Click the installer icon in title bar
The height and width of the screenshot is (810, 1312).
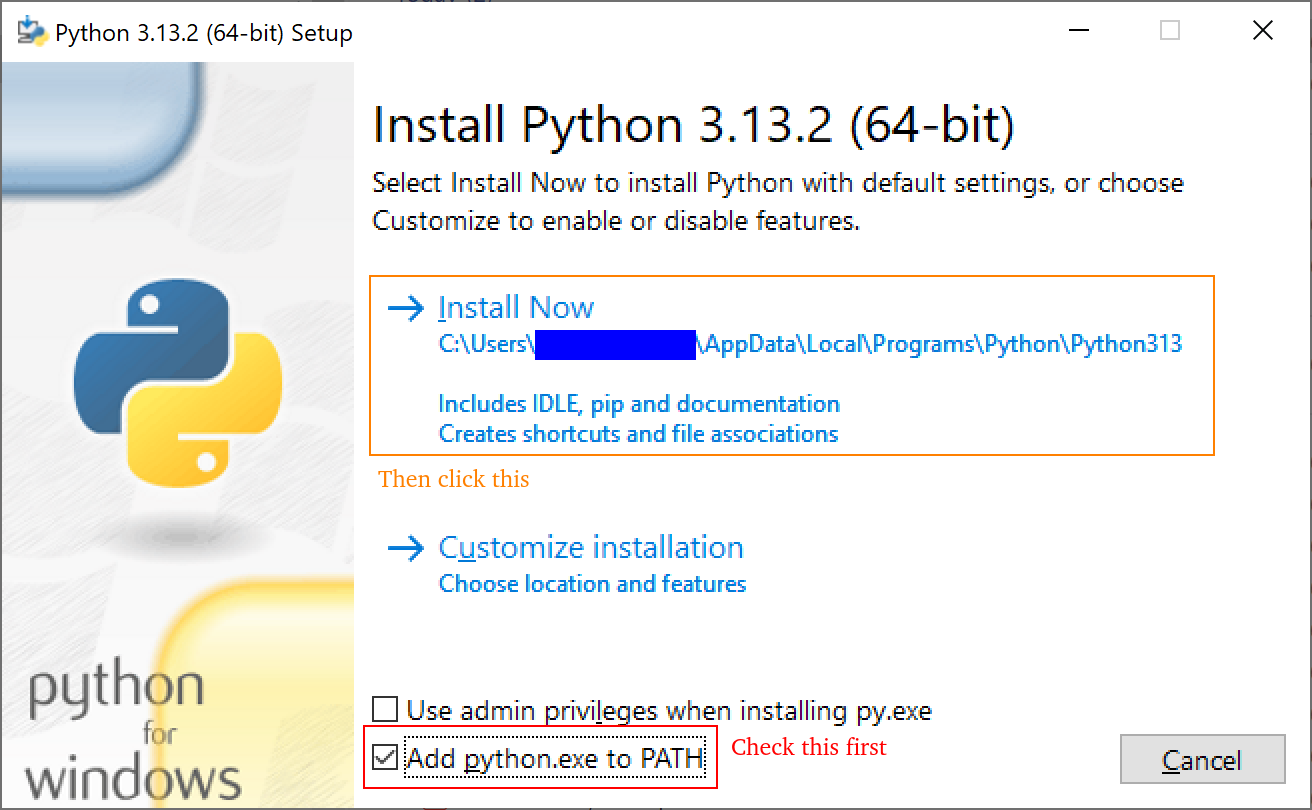tap(31, 32)
